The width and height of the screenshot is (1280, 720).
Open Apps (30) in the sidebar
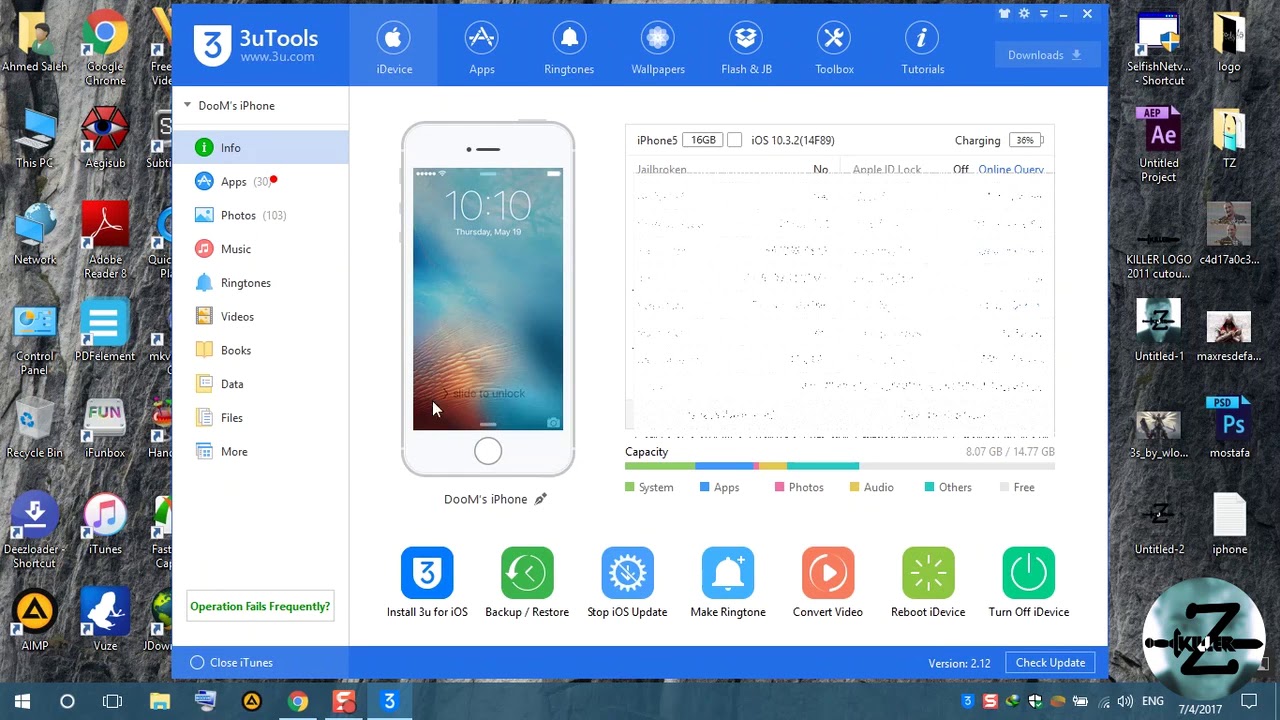click(260, 181)
